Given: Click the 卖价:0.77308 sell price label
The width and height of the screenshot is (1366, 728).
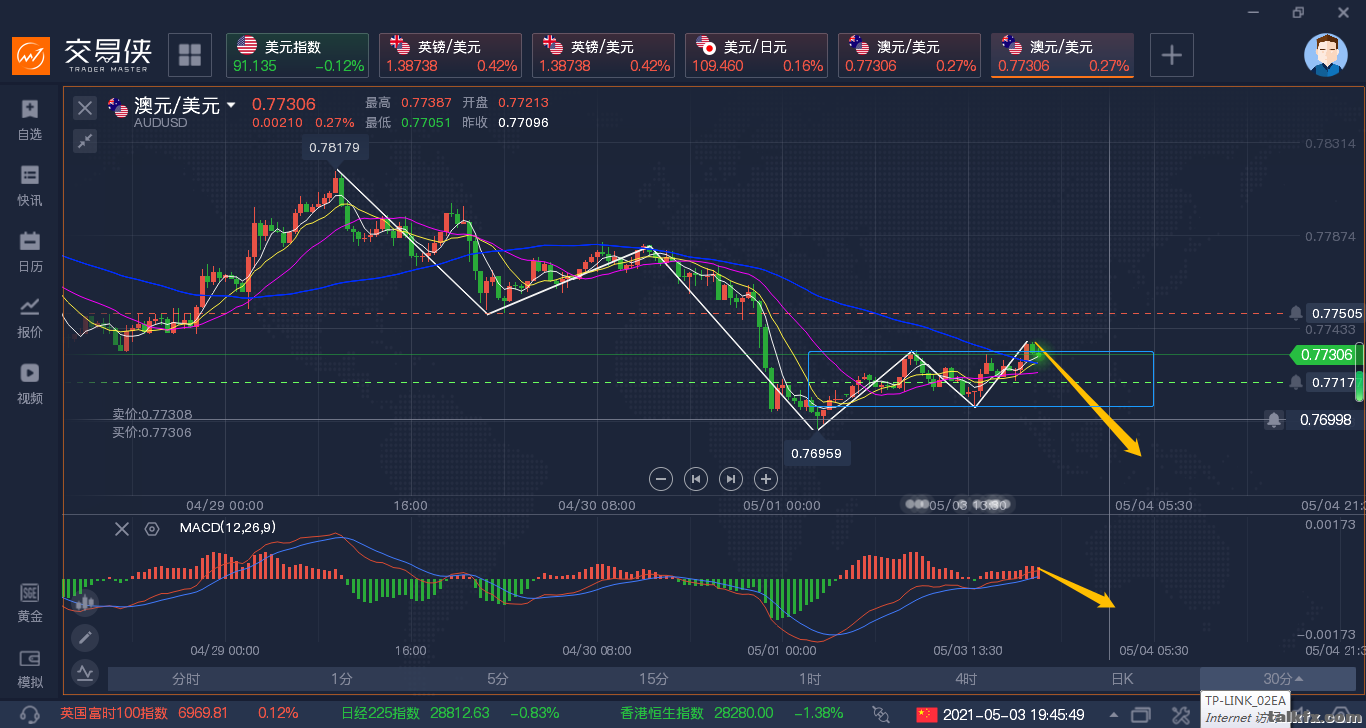Looking at the screenshot, I should click(152, 414).
